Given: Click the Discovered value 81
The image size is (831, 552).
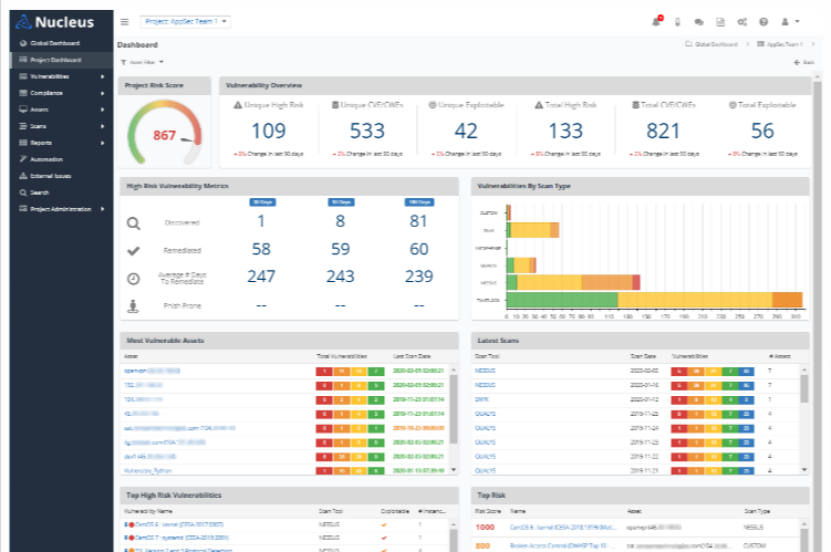Looking at the screenshot, I should click(x=418, y=221).
